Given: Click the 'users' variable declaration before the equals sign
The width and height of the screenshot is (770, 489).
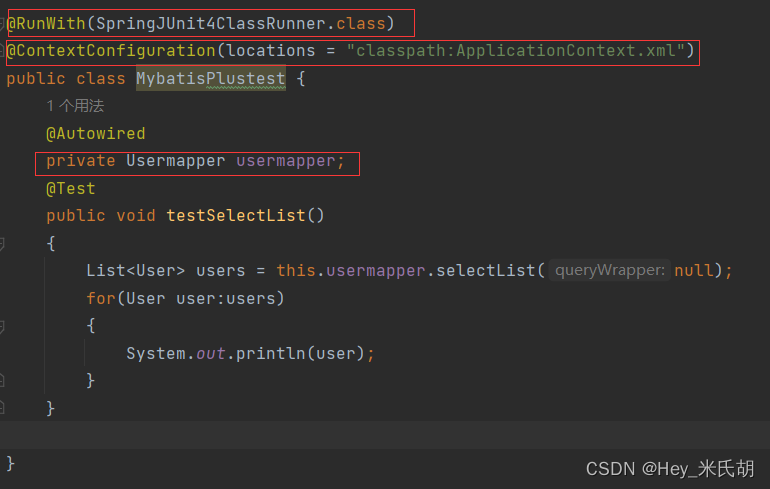Looking at the screenshot, I should click(x=220, y=271).
